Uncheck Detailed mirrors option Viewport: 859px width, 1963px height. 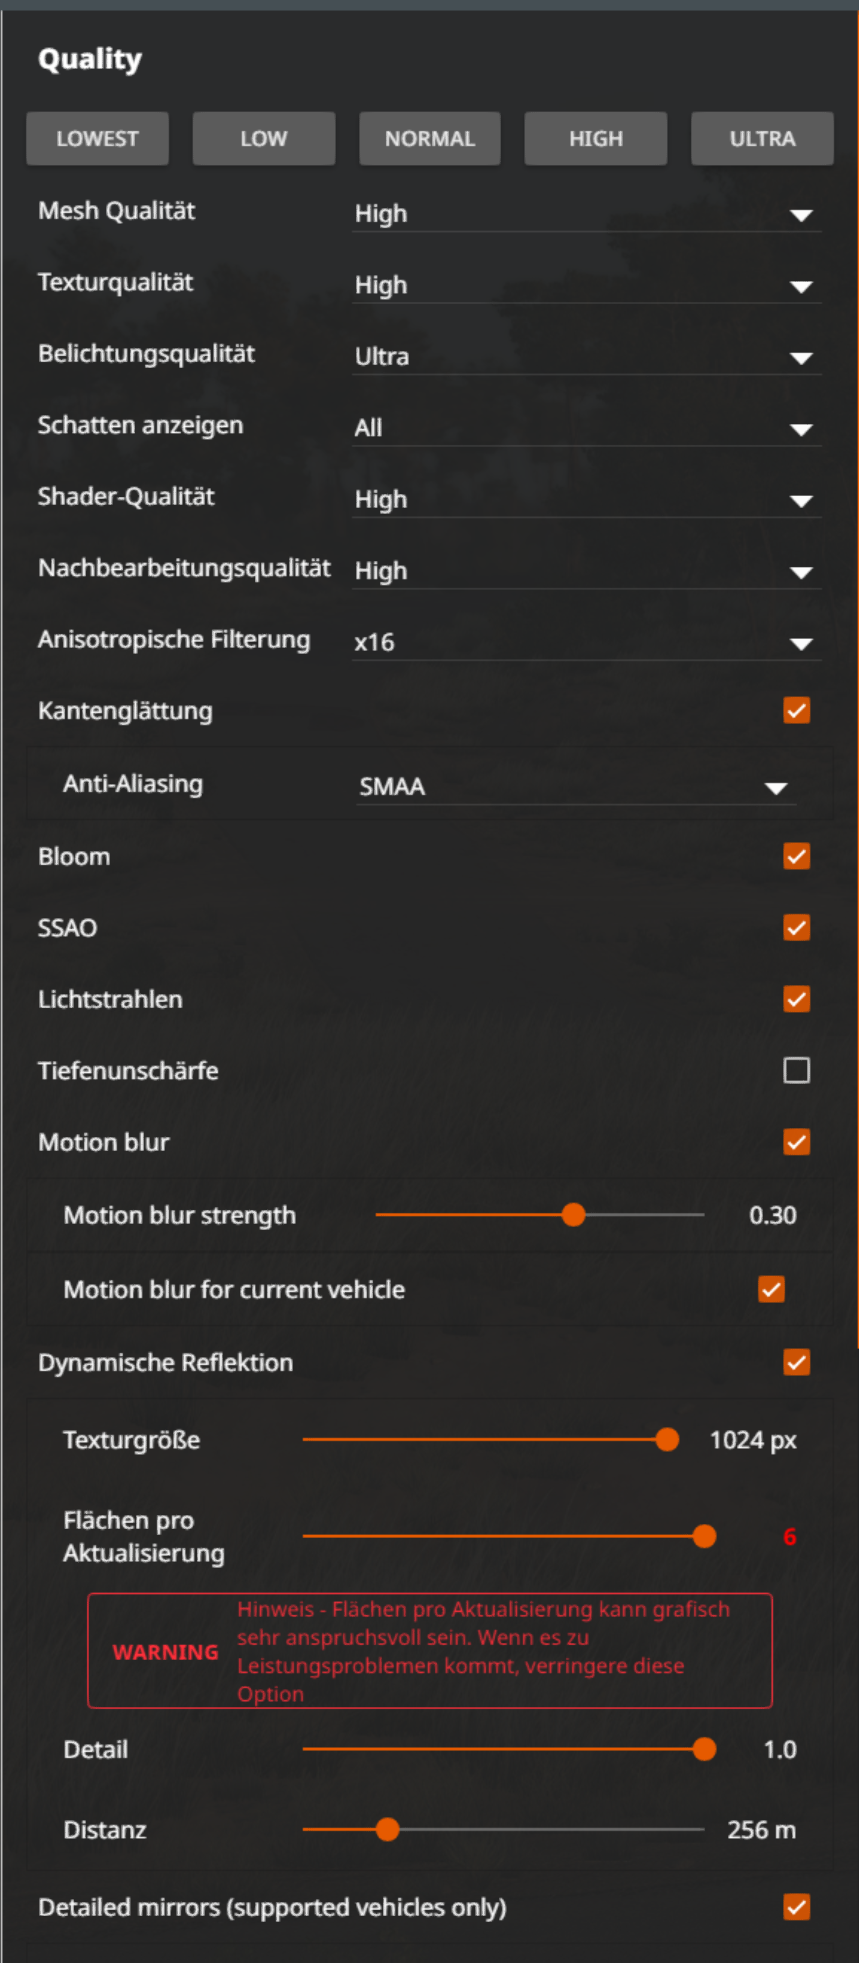[797, 1907]
